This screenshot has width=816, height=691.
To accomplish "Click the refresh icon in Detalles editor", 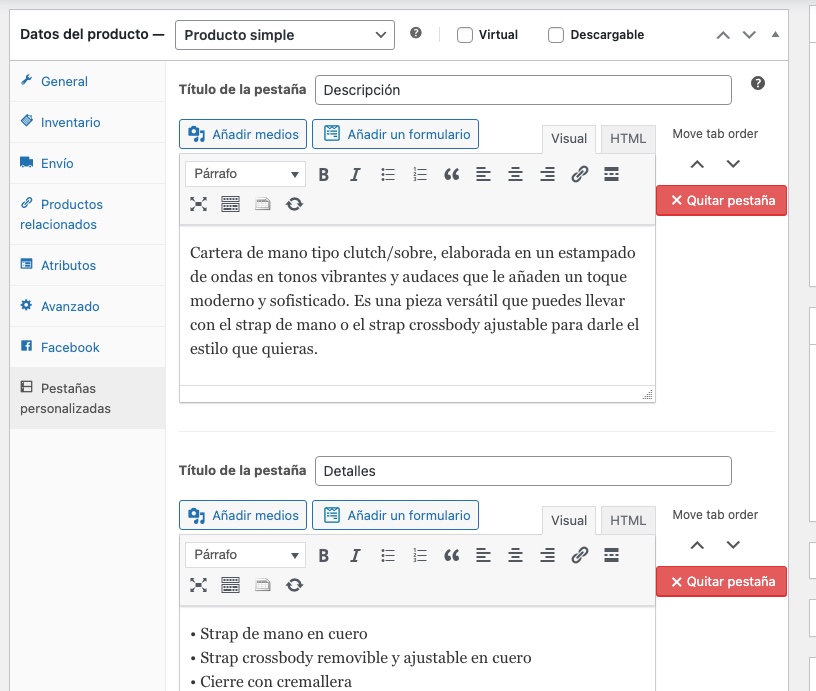I will click(294, 585).
